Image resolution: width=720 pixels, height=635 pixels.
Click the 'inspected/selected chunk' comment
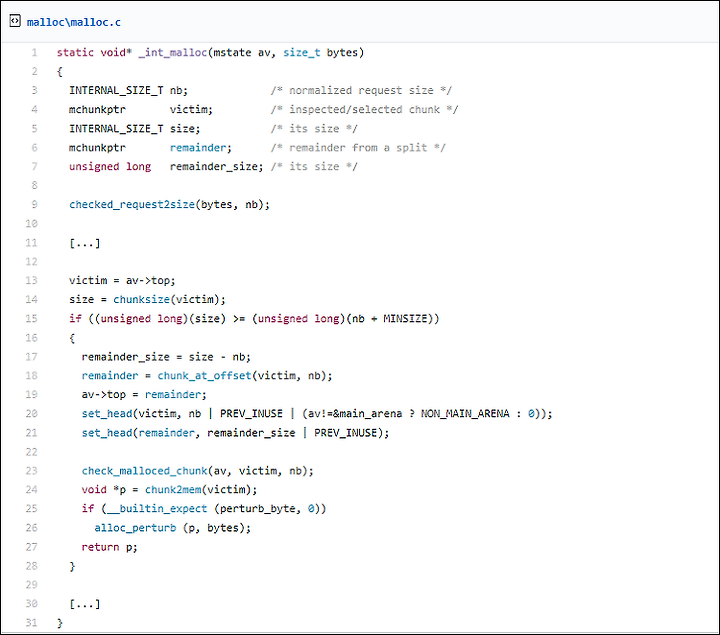(x=364, y=109)
